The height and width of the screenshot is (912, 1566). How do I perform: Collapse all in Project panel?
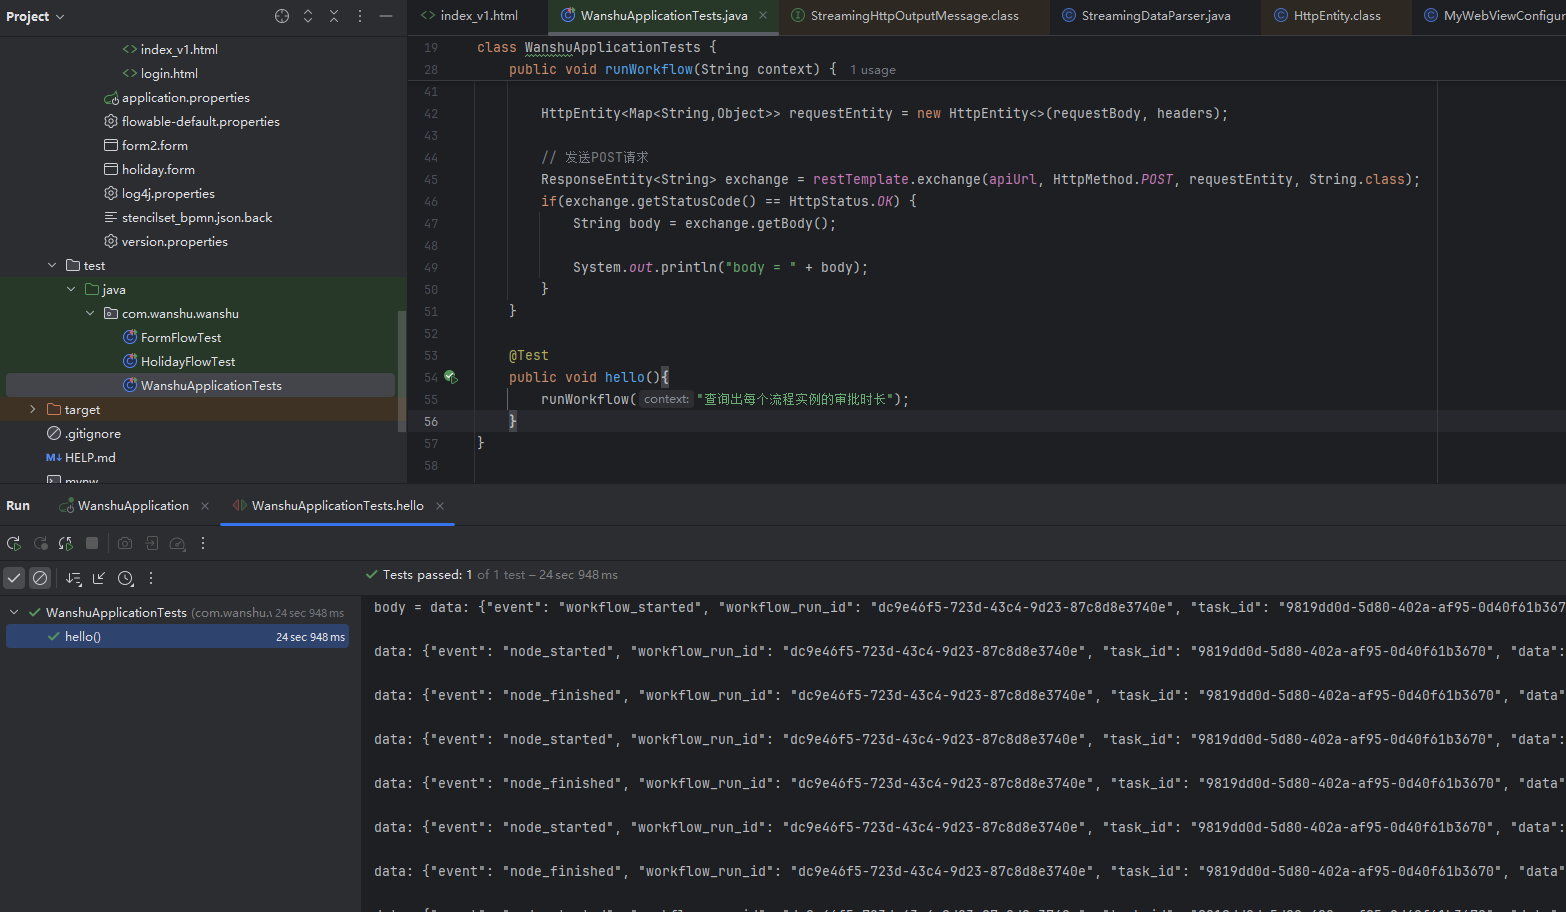(x=334, y=16)
